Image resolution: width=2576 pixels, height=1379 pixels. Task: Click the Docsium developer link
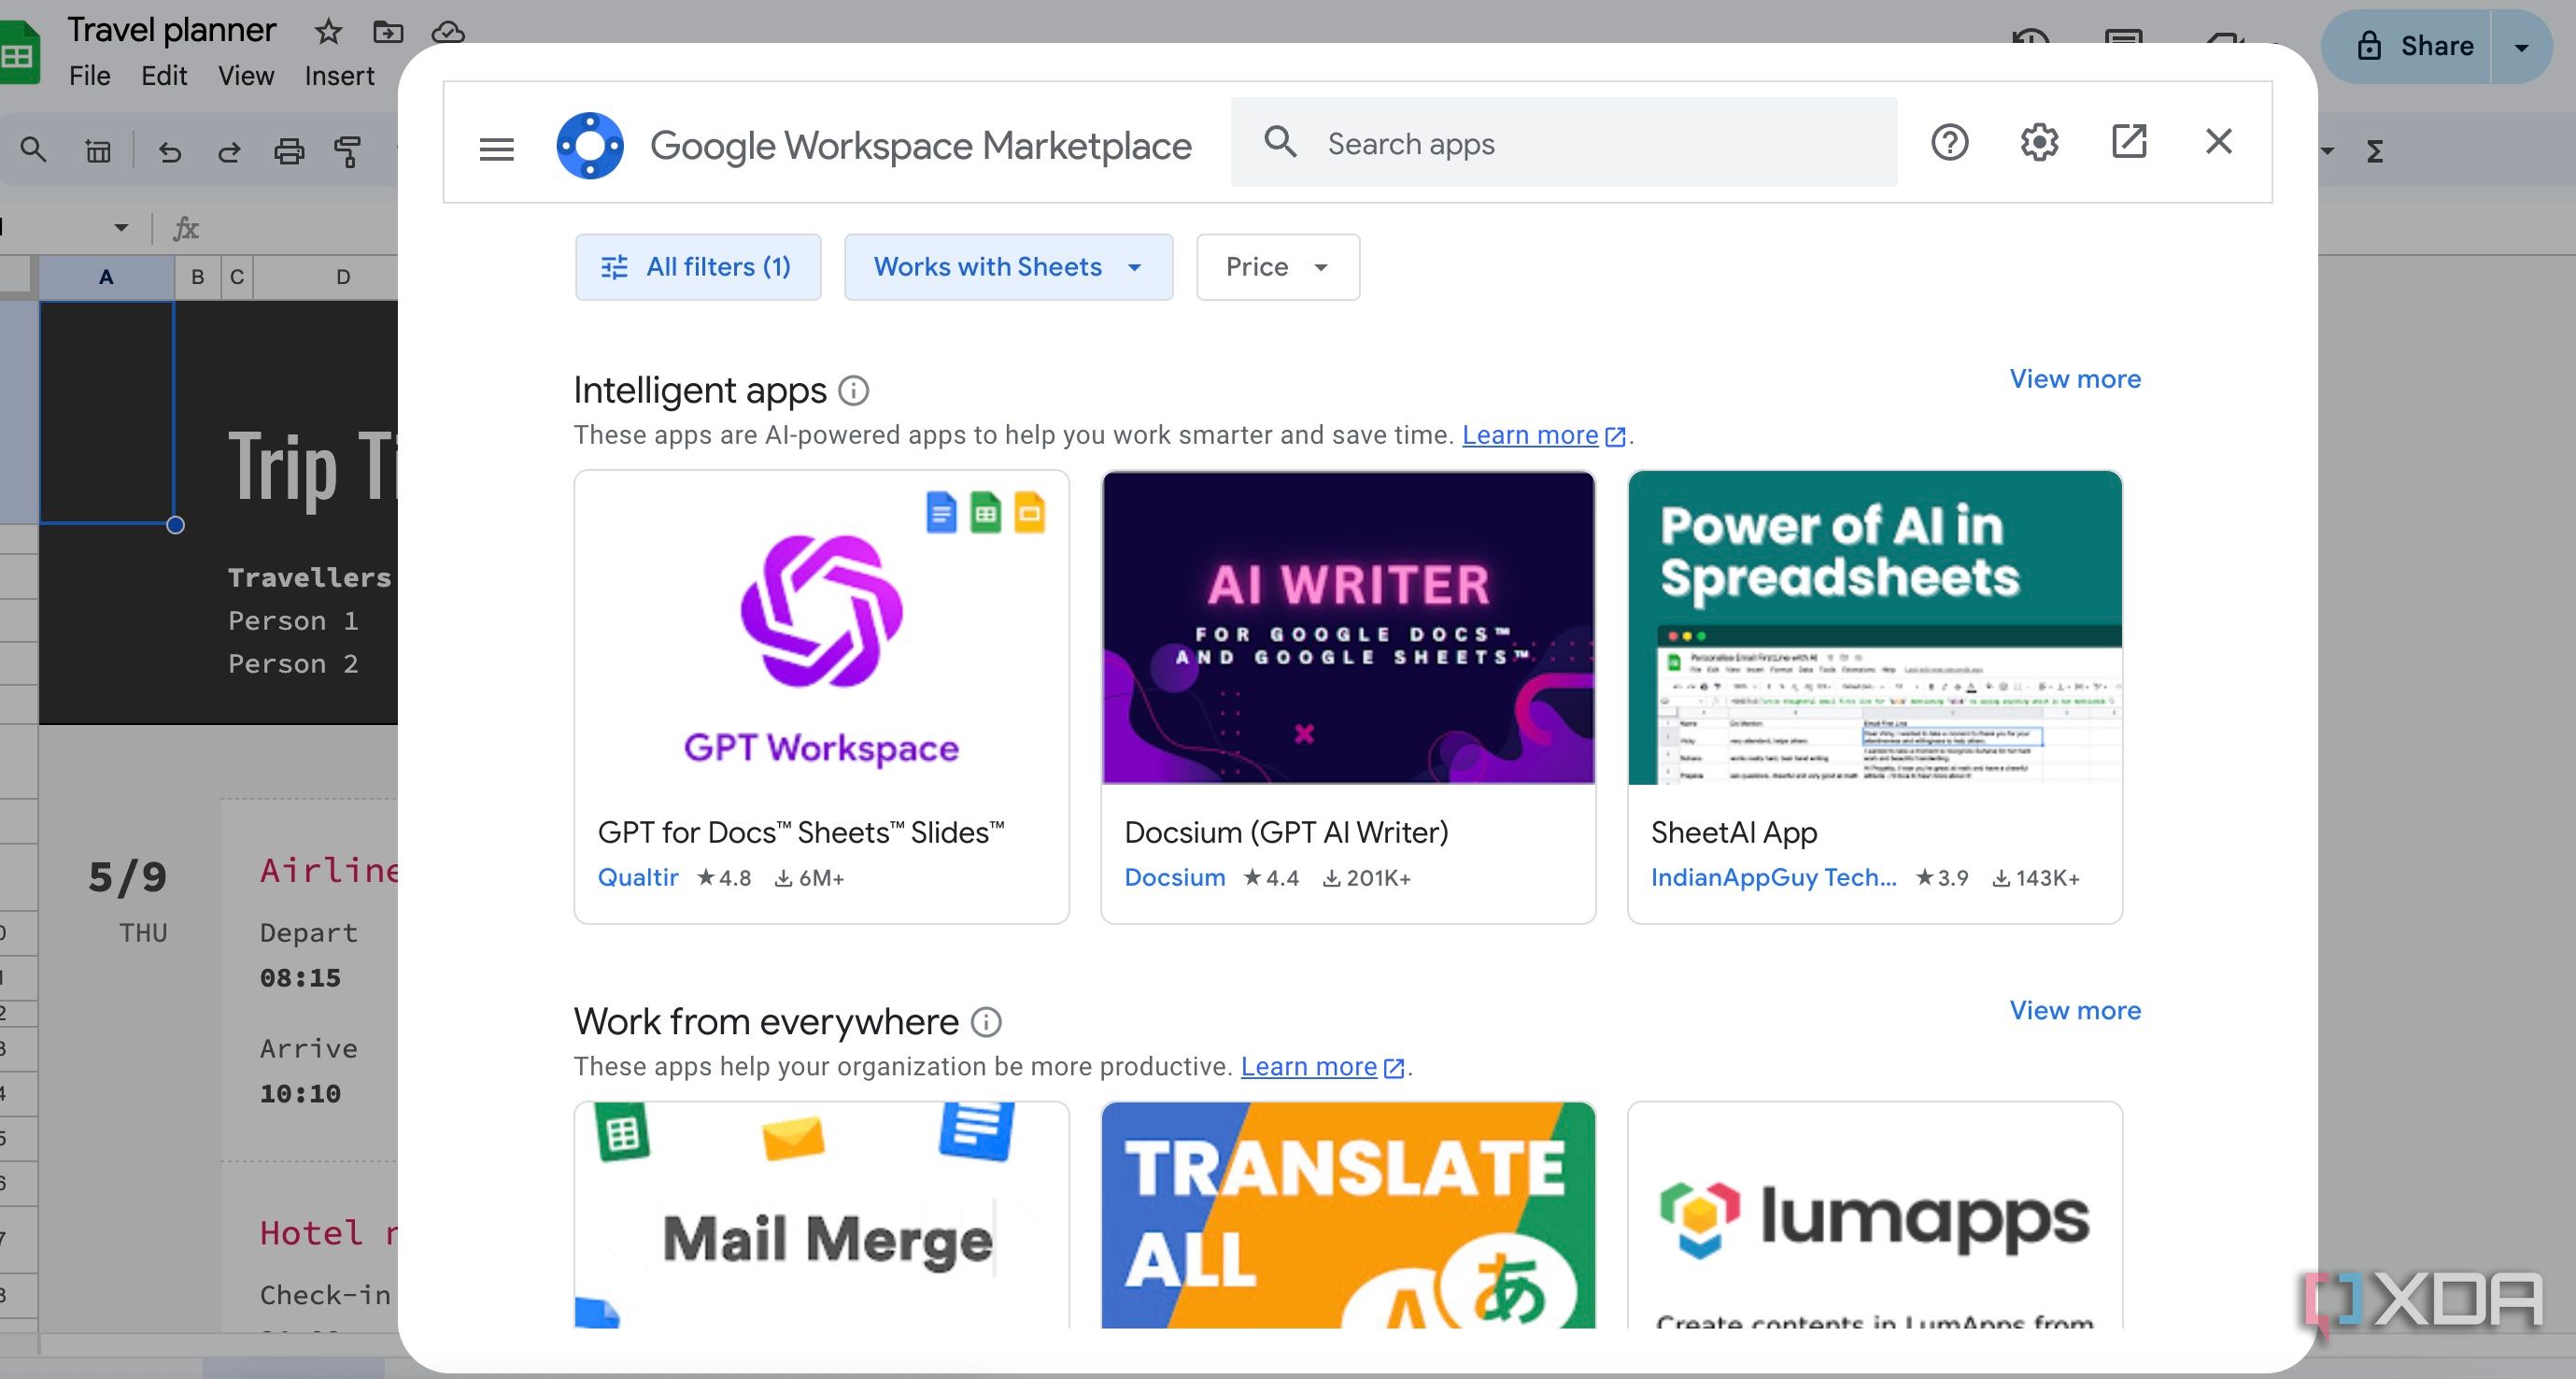[1175, 877]
